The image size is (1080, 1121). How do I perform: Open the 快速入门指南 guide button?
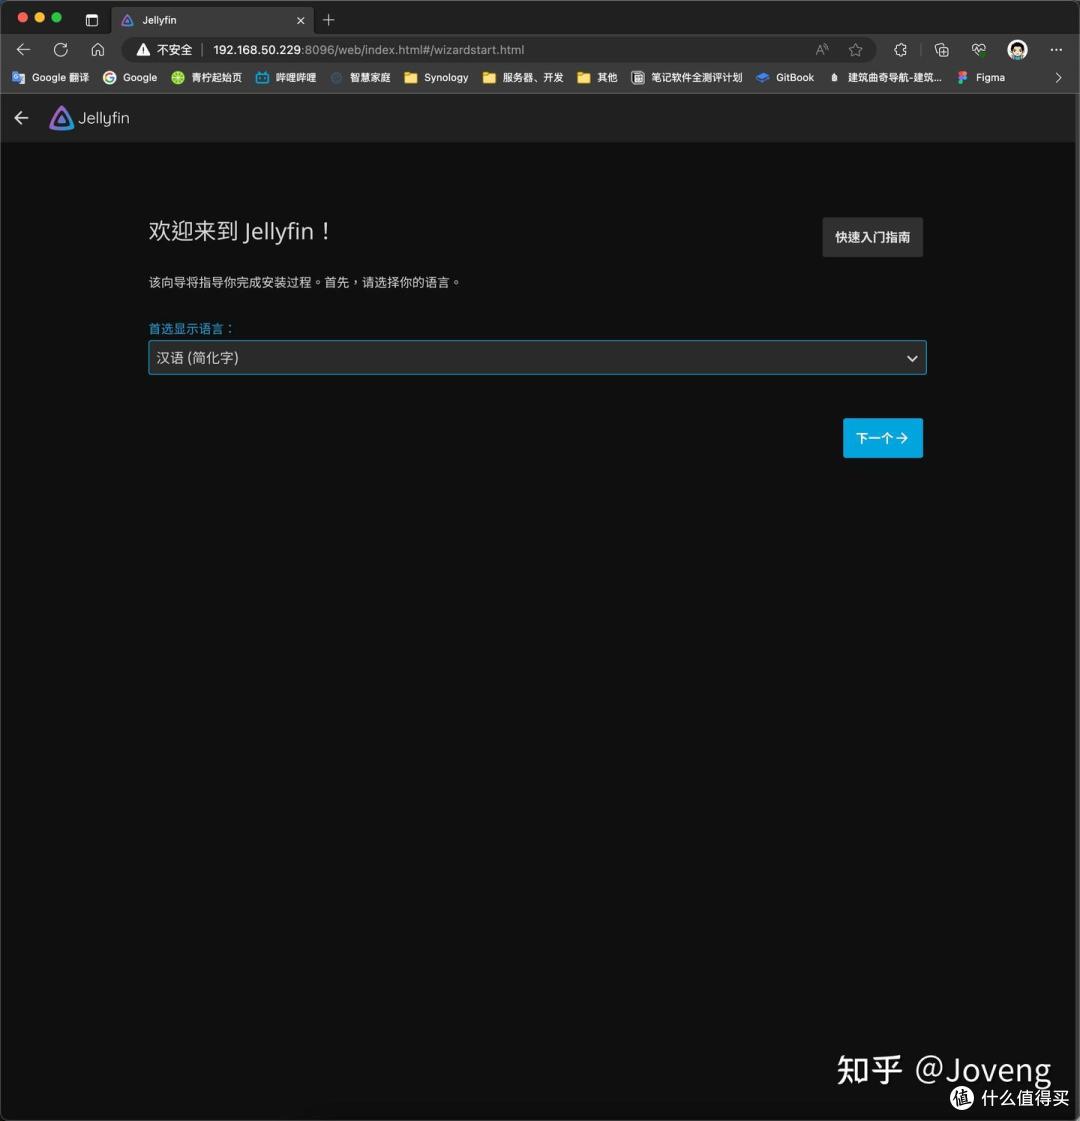point(871,237)
